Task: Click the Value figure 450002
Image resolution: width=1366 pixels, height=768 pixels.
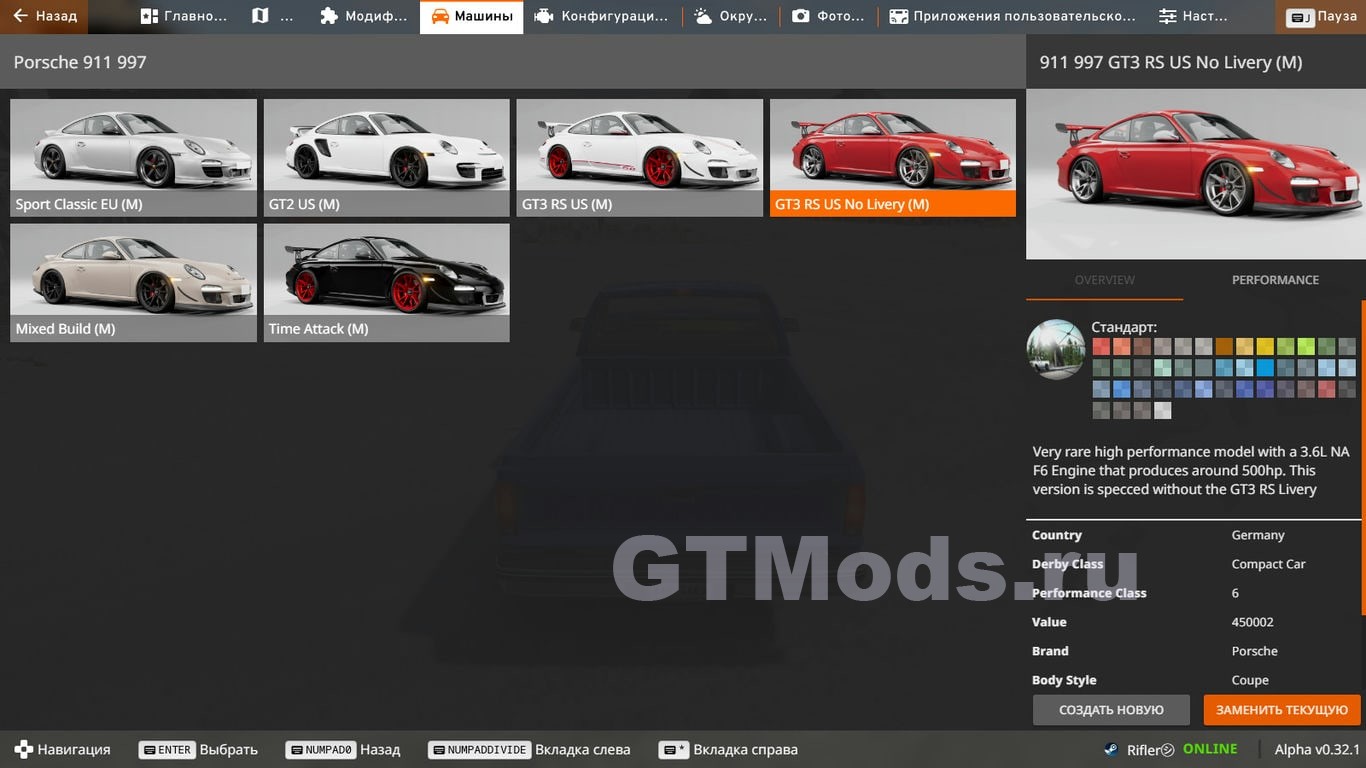Action: click(1252, 622)
